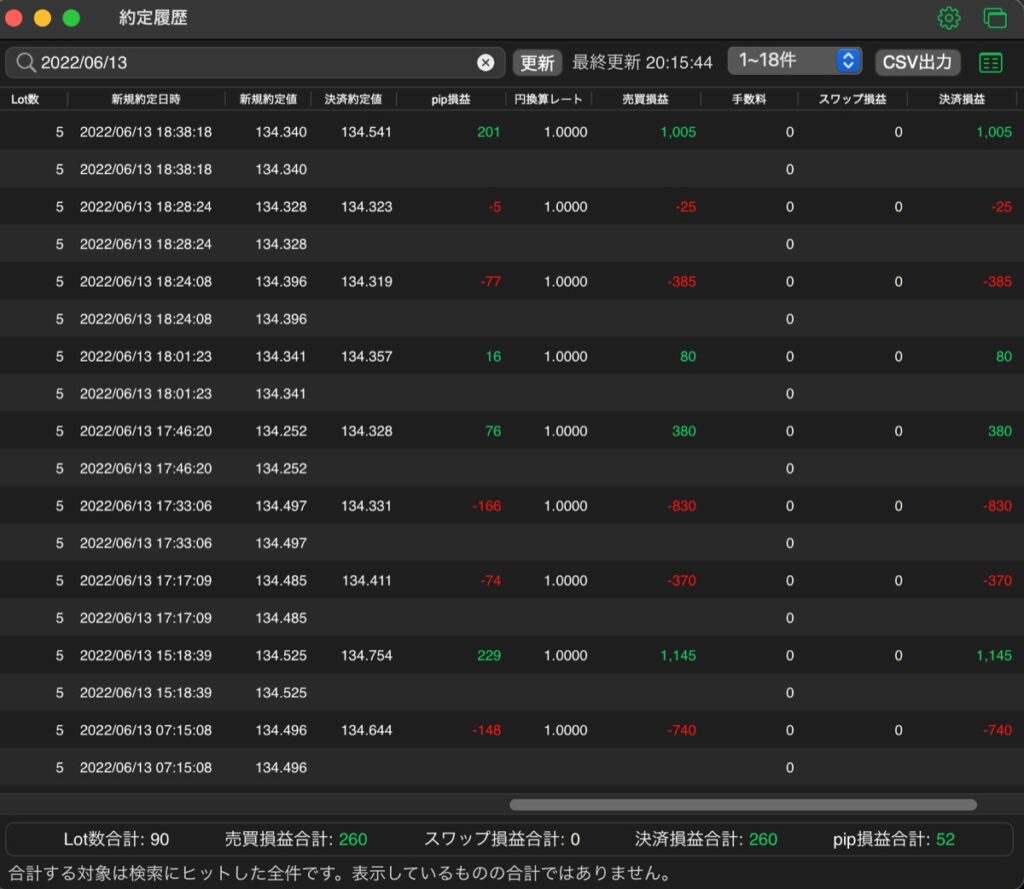Click the green table columns icon

[x=990, y=63]
